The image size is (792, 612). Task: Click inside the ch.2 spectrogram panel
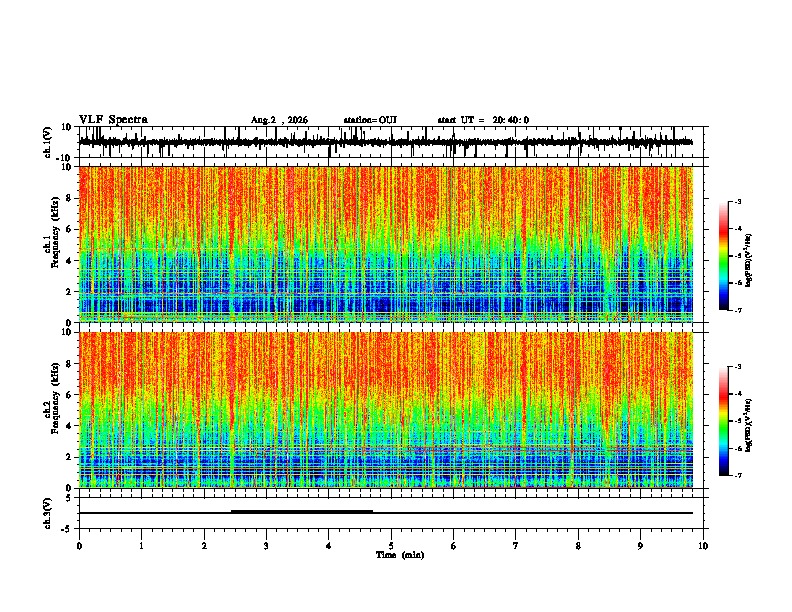[x=386, y=410]
